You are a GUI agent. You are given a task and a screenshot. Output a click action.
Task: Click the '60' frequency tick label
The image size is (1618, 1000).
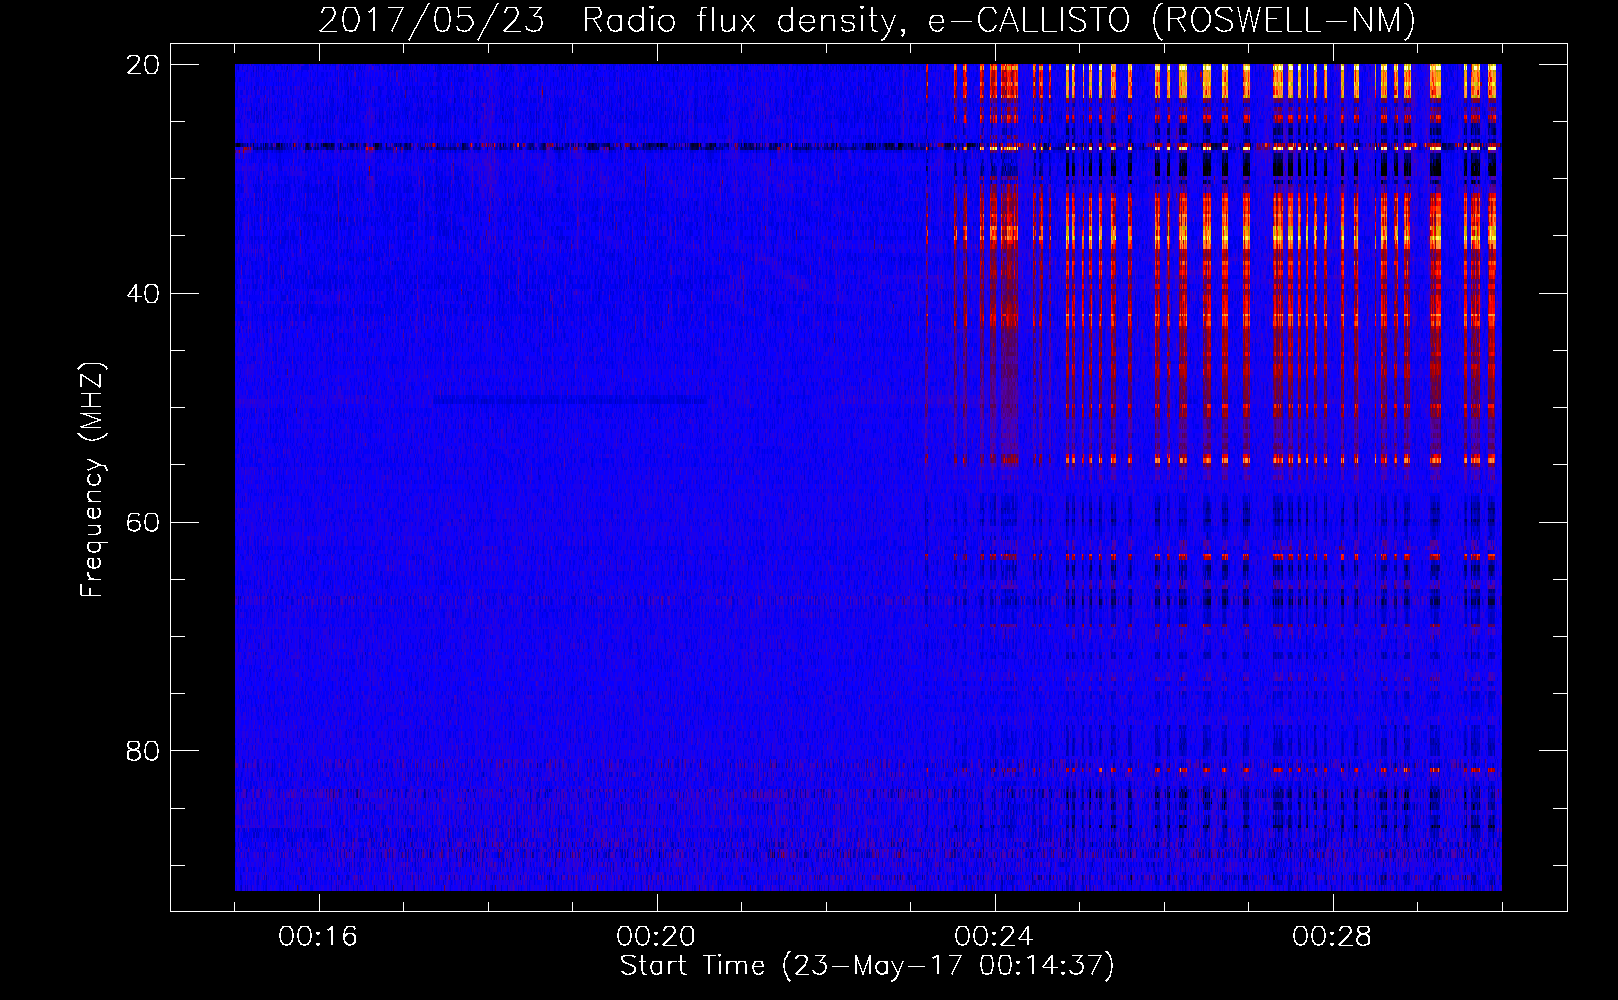coord(143,523)
